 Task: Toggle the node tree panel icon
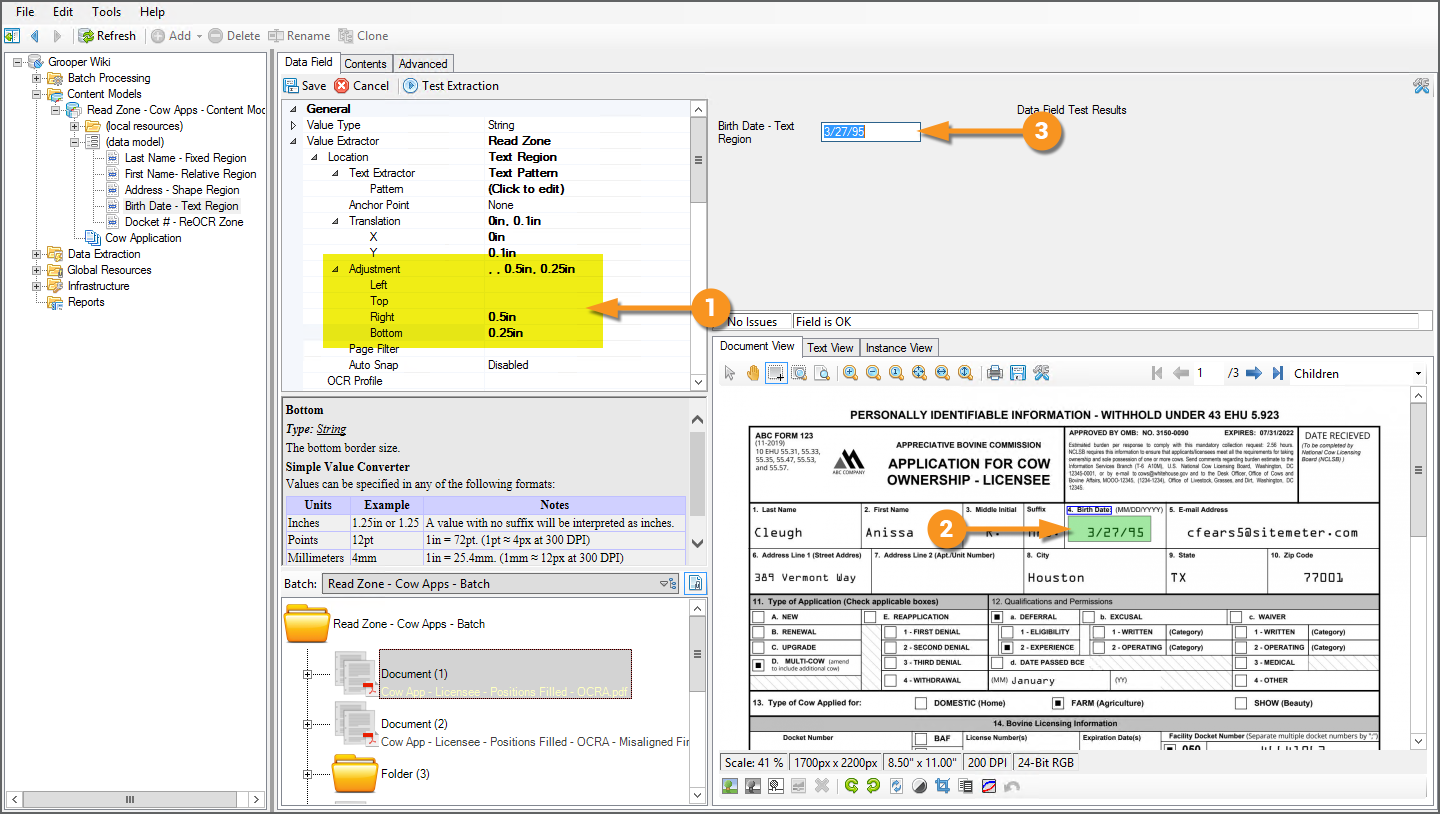coord(12,36)
